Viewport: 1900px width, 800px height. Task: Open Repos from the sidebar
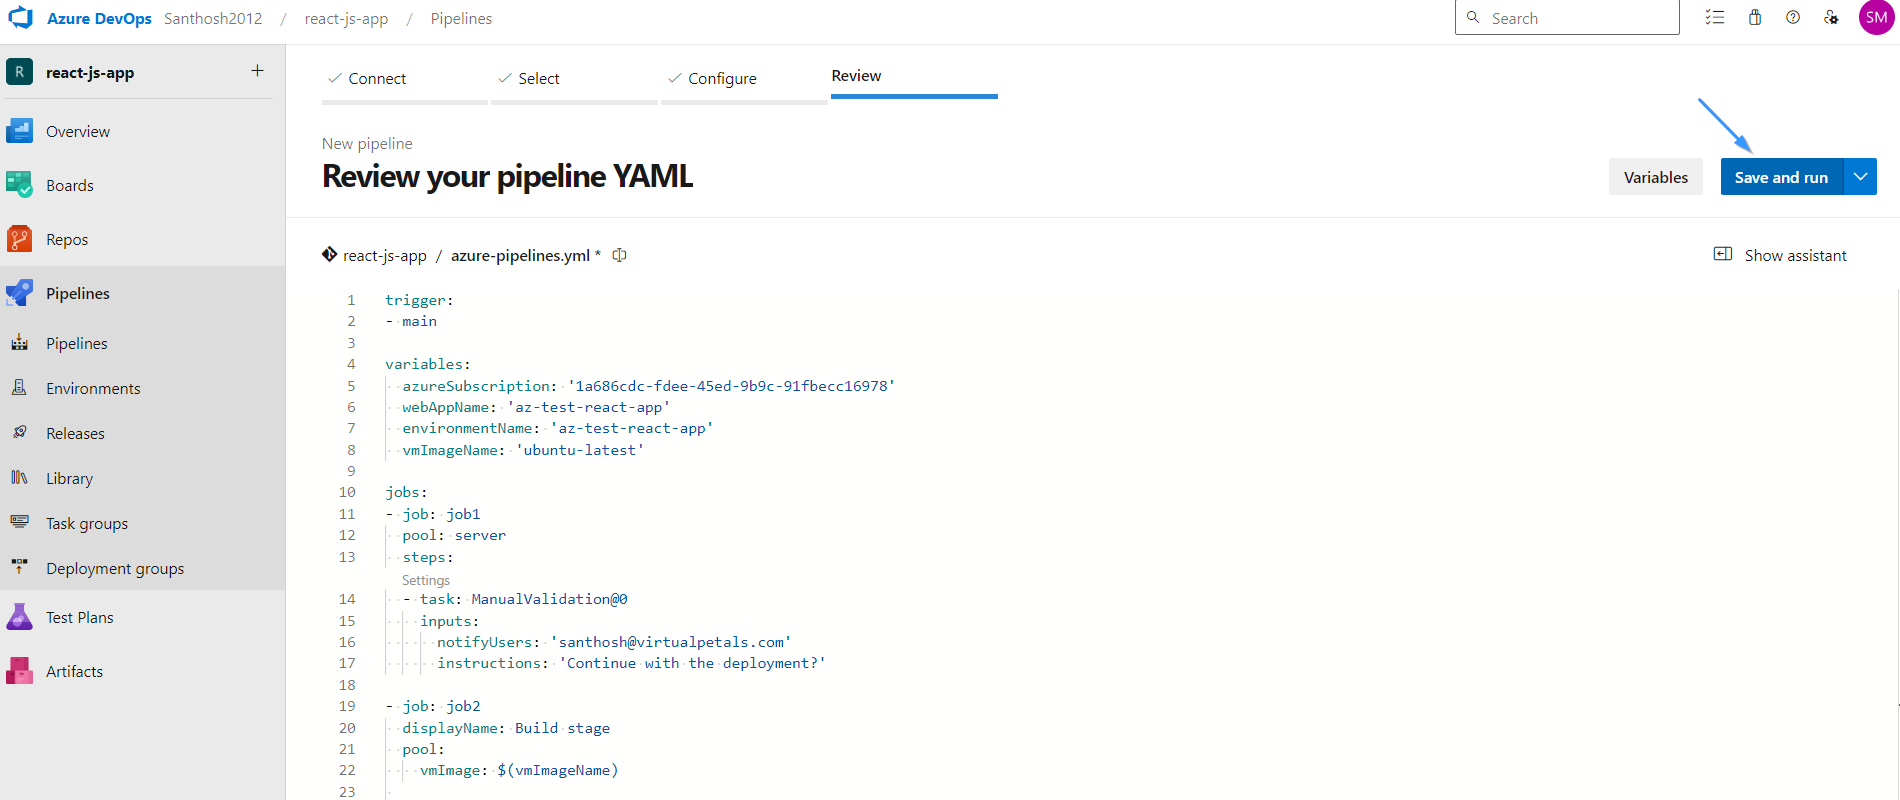click(x=66, y=240)
